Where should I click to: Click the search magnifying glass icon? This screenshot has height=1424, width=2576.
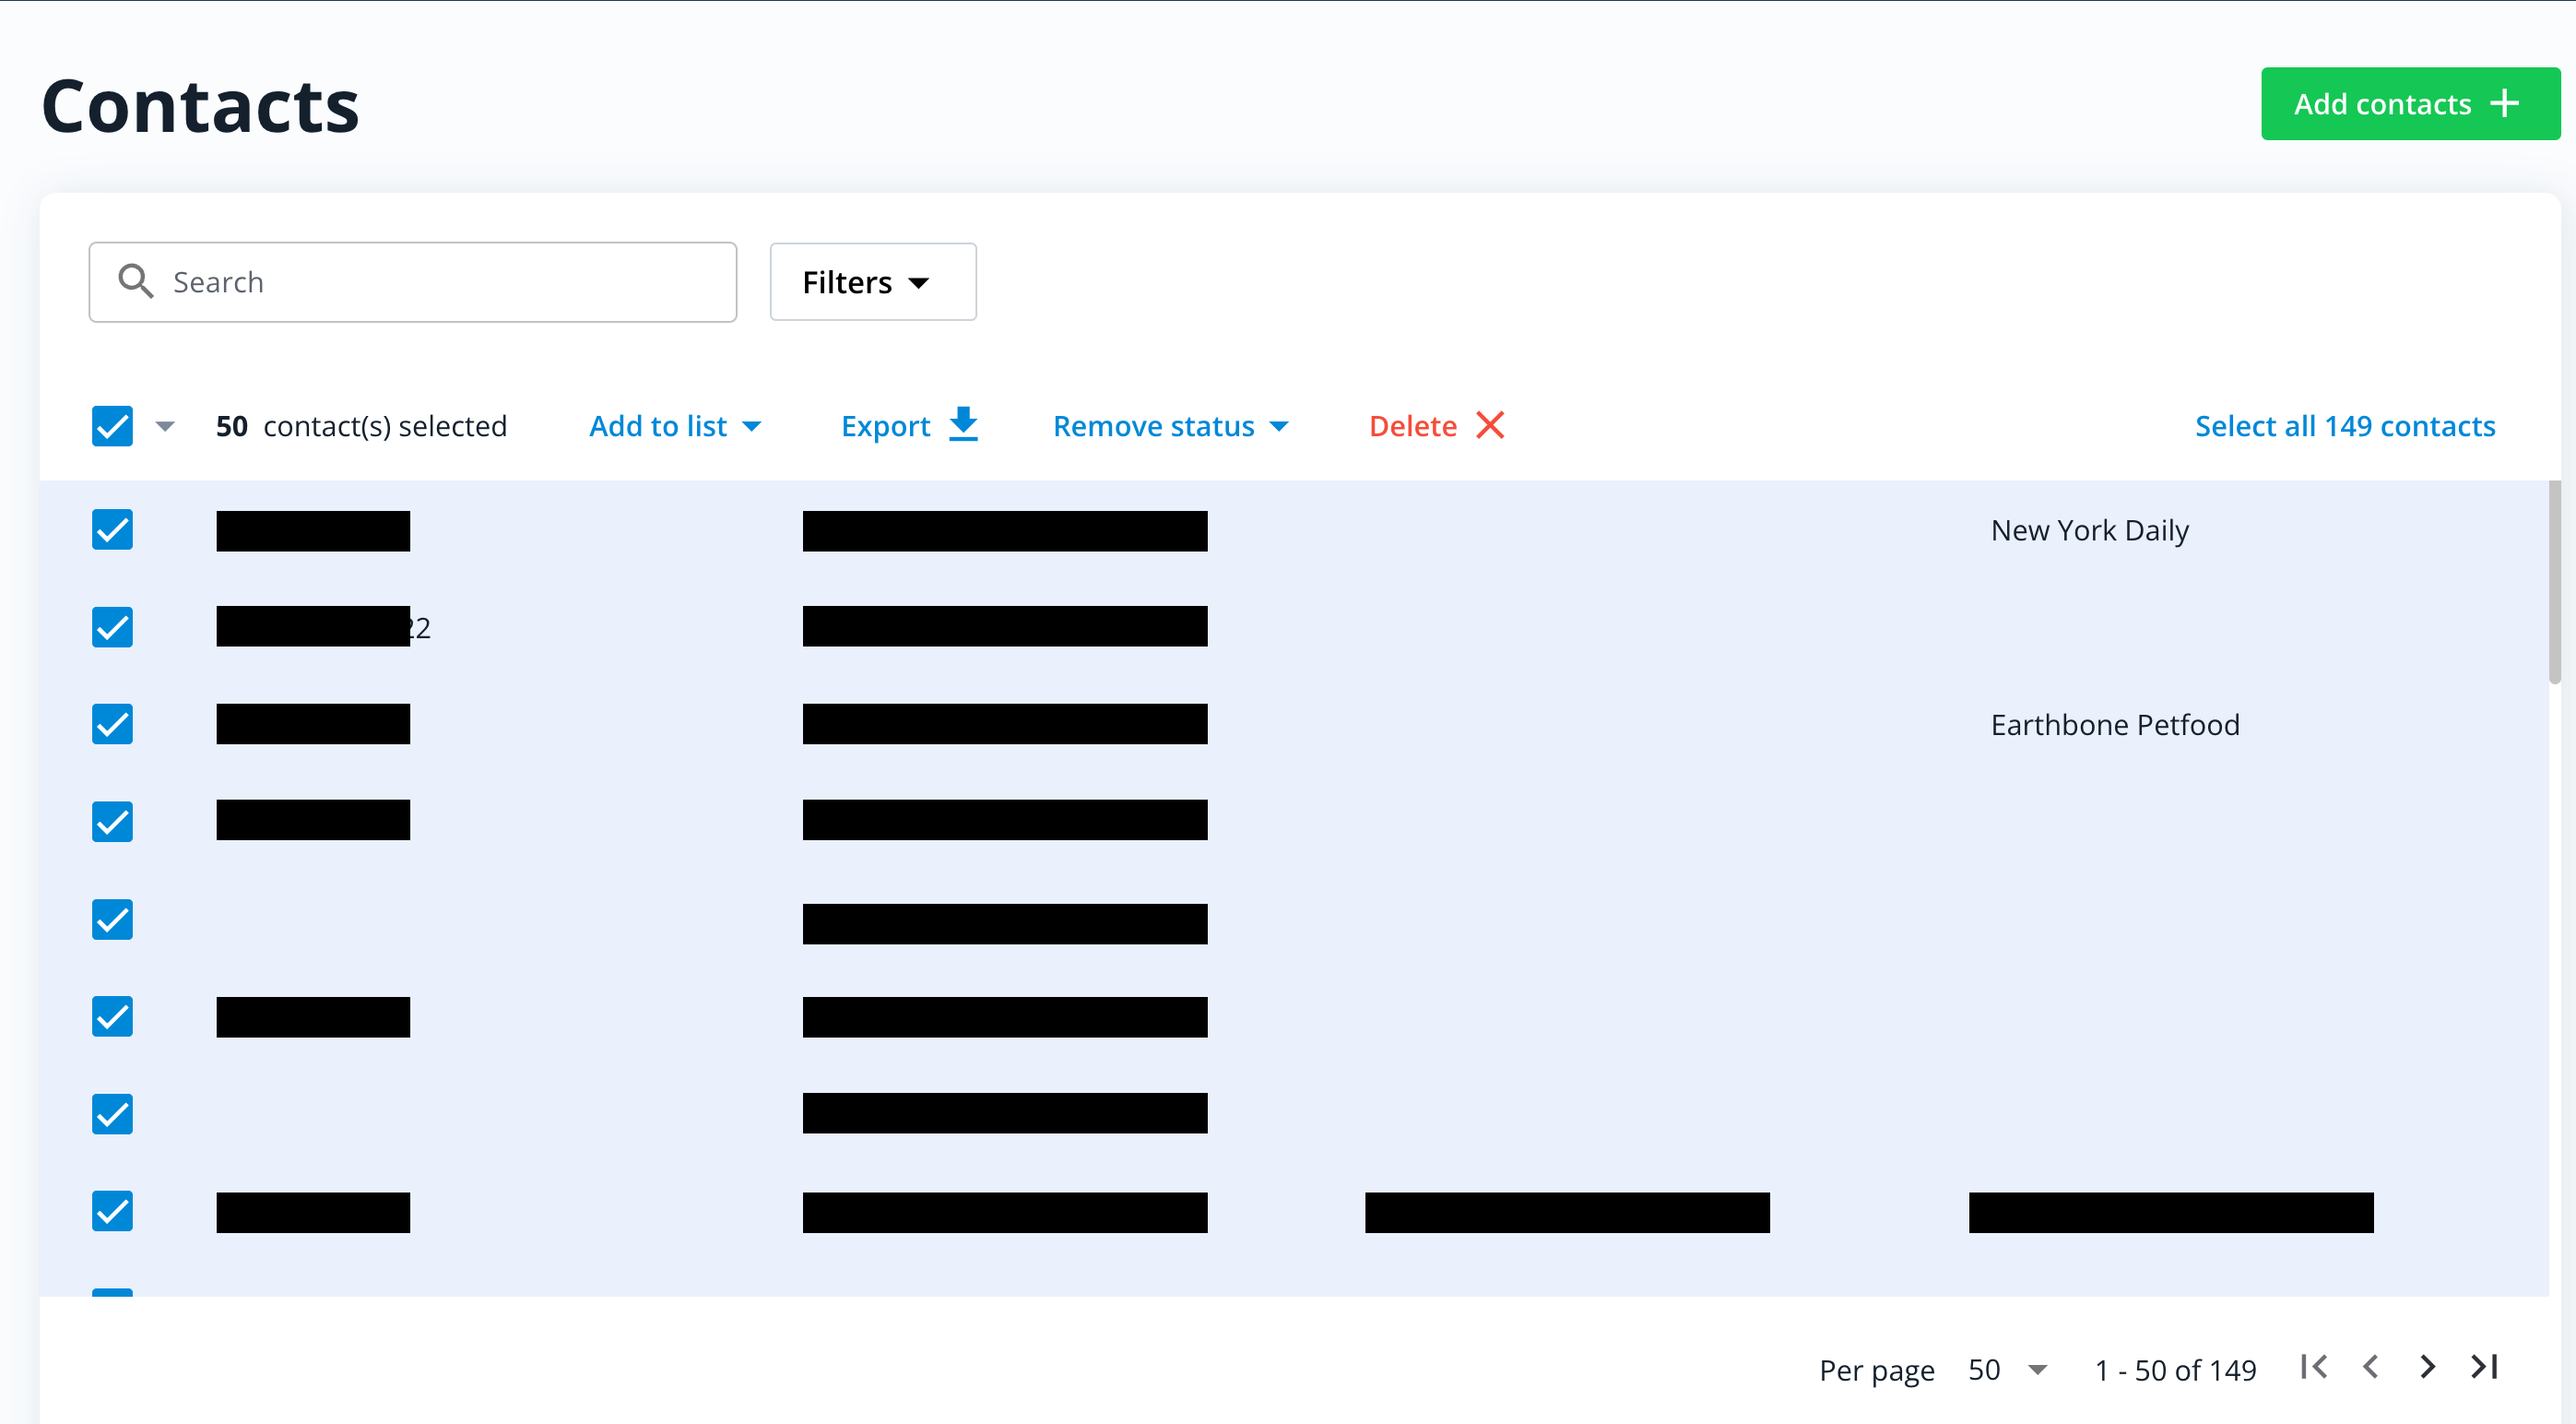coord(137,281)
